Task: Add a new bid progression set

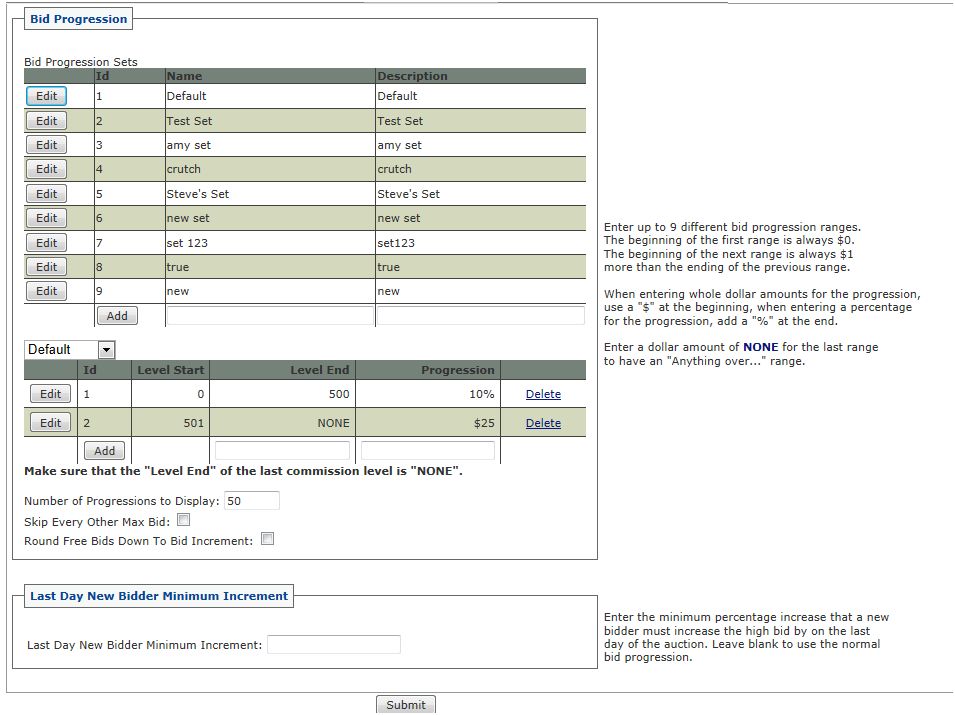Action: pyautogui.click(x=117, y=315)
